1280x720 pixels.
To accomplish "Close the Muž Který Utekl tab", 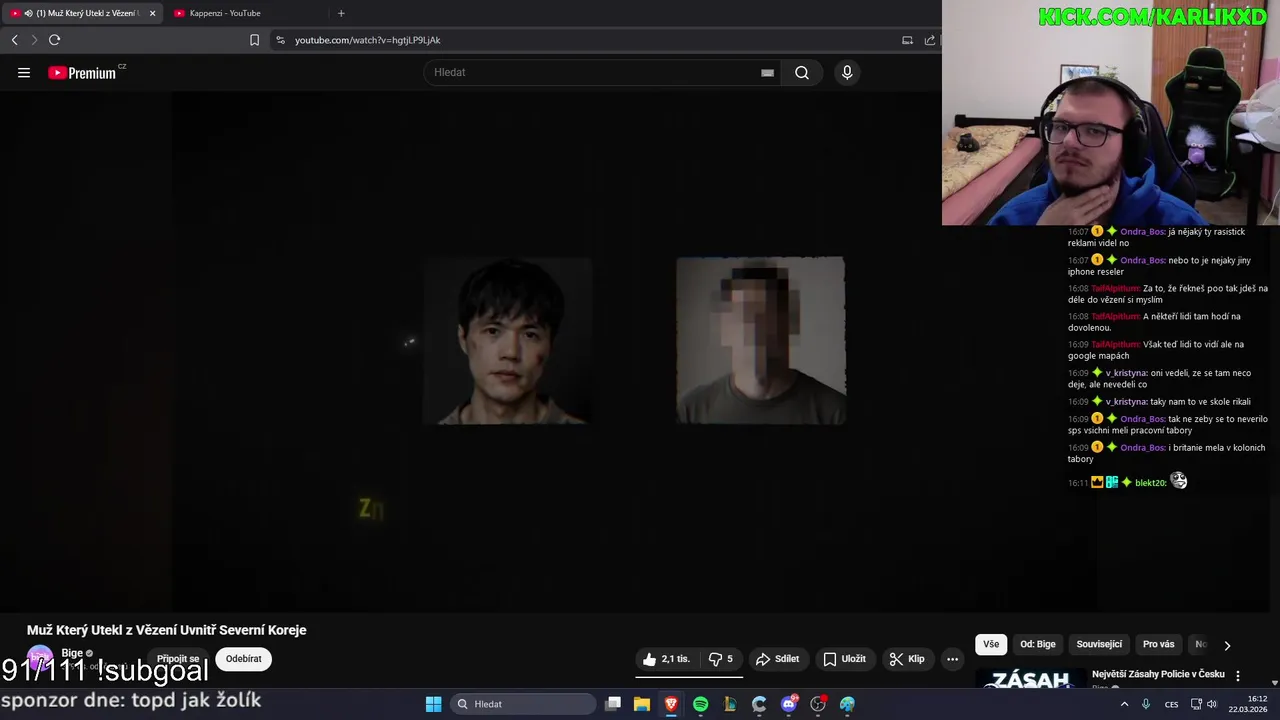I will tap(152, 13).
